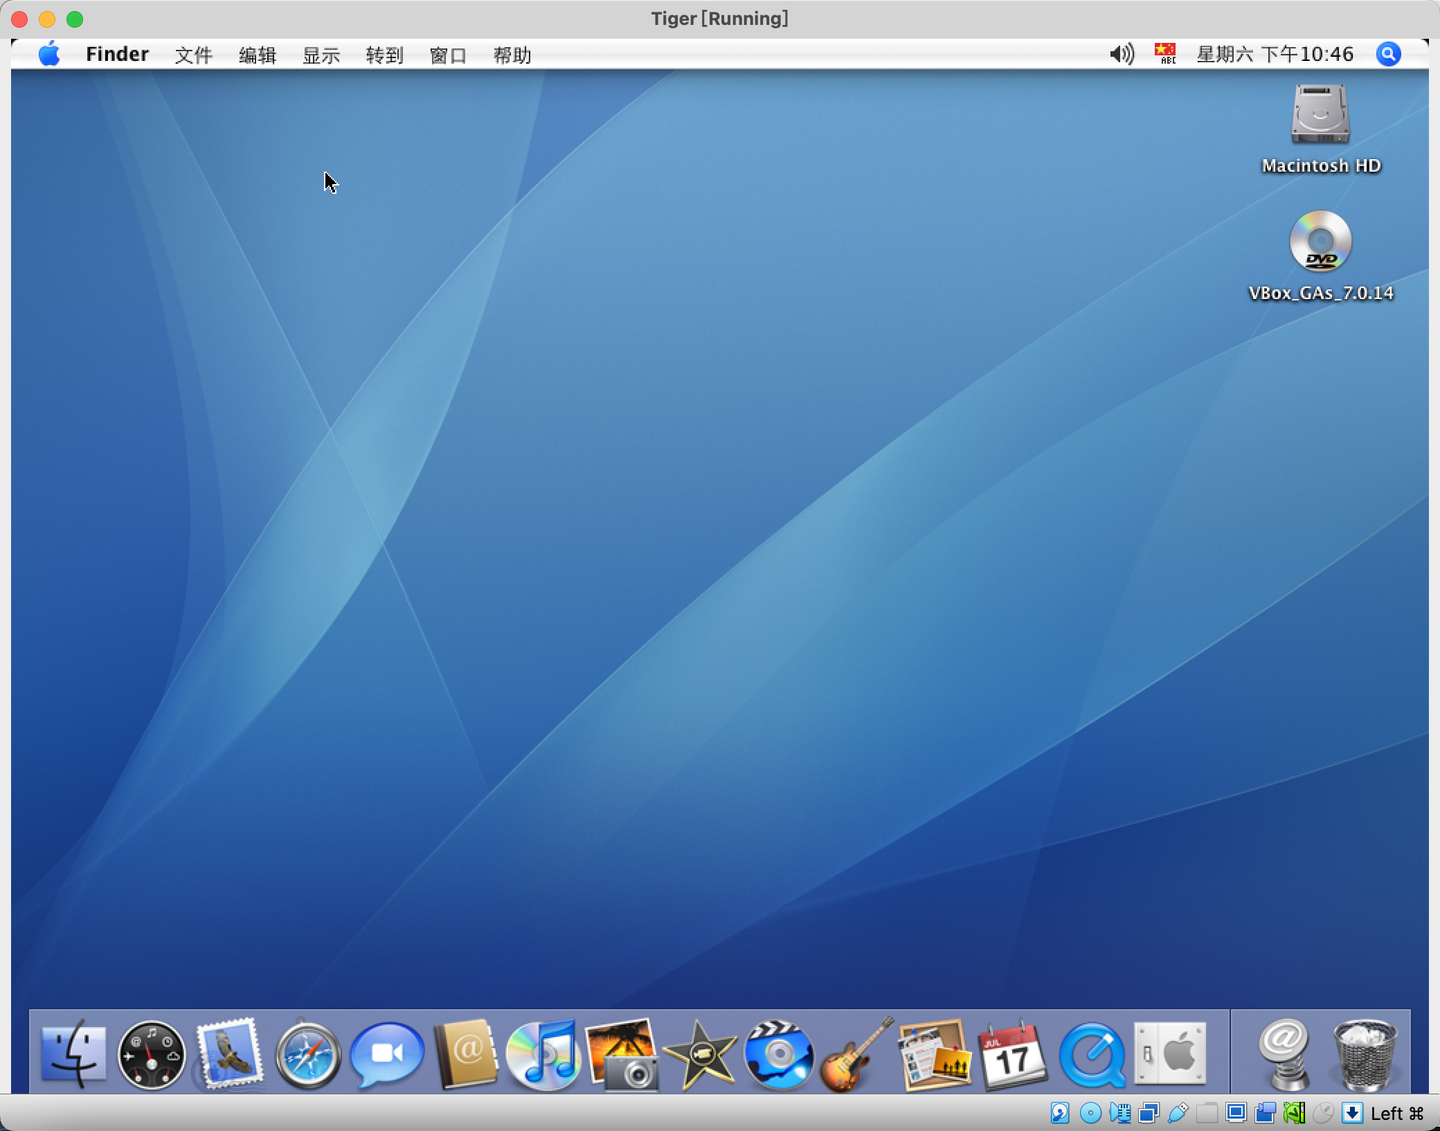
Task: Launch iCal from the Dock
Action: pyautogui.click(x=1013, y=1054)
